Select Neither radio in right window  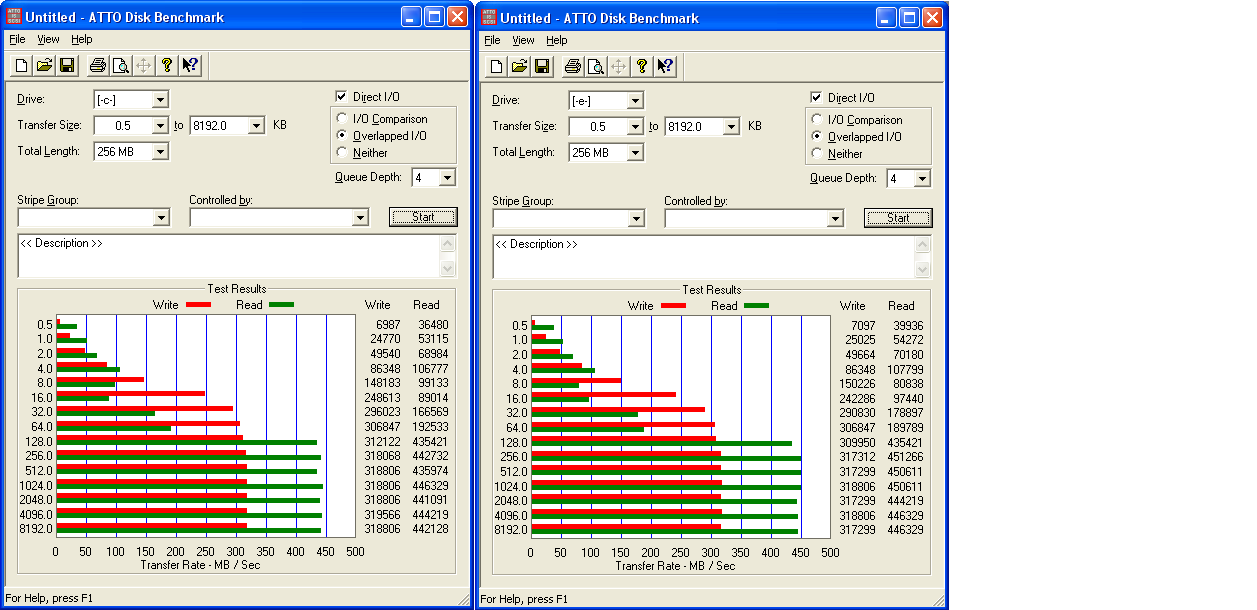pos(818,154)
